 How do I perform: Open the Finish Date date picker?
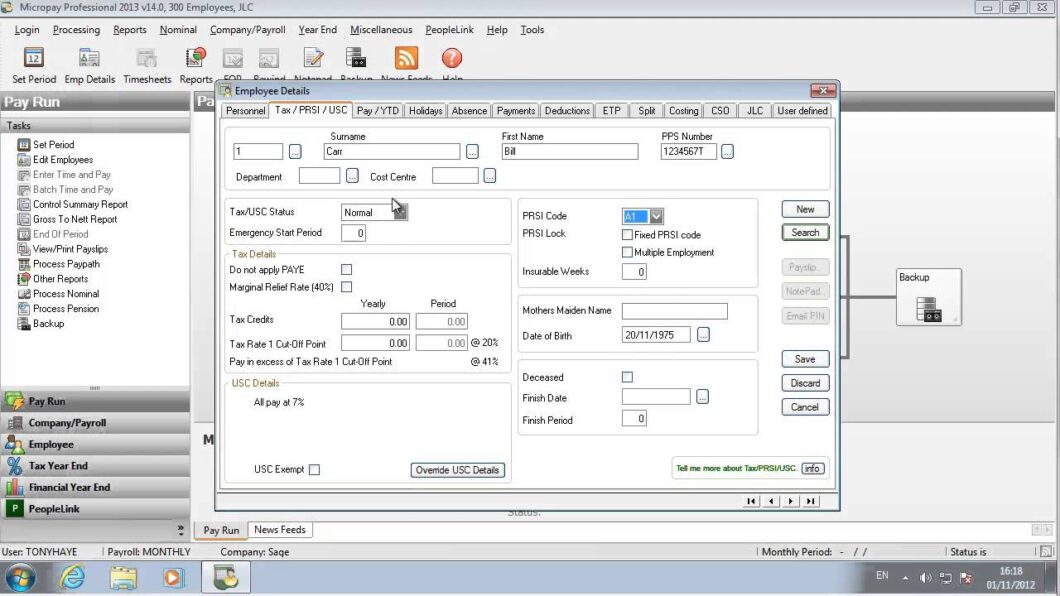coord(702,397)
